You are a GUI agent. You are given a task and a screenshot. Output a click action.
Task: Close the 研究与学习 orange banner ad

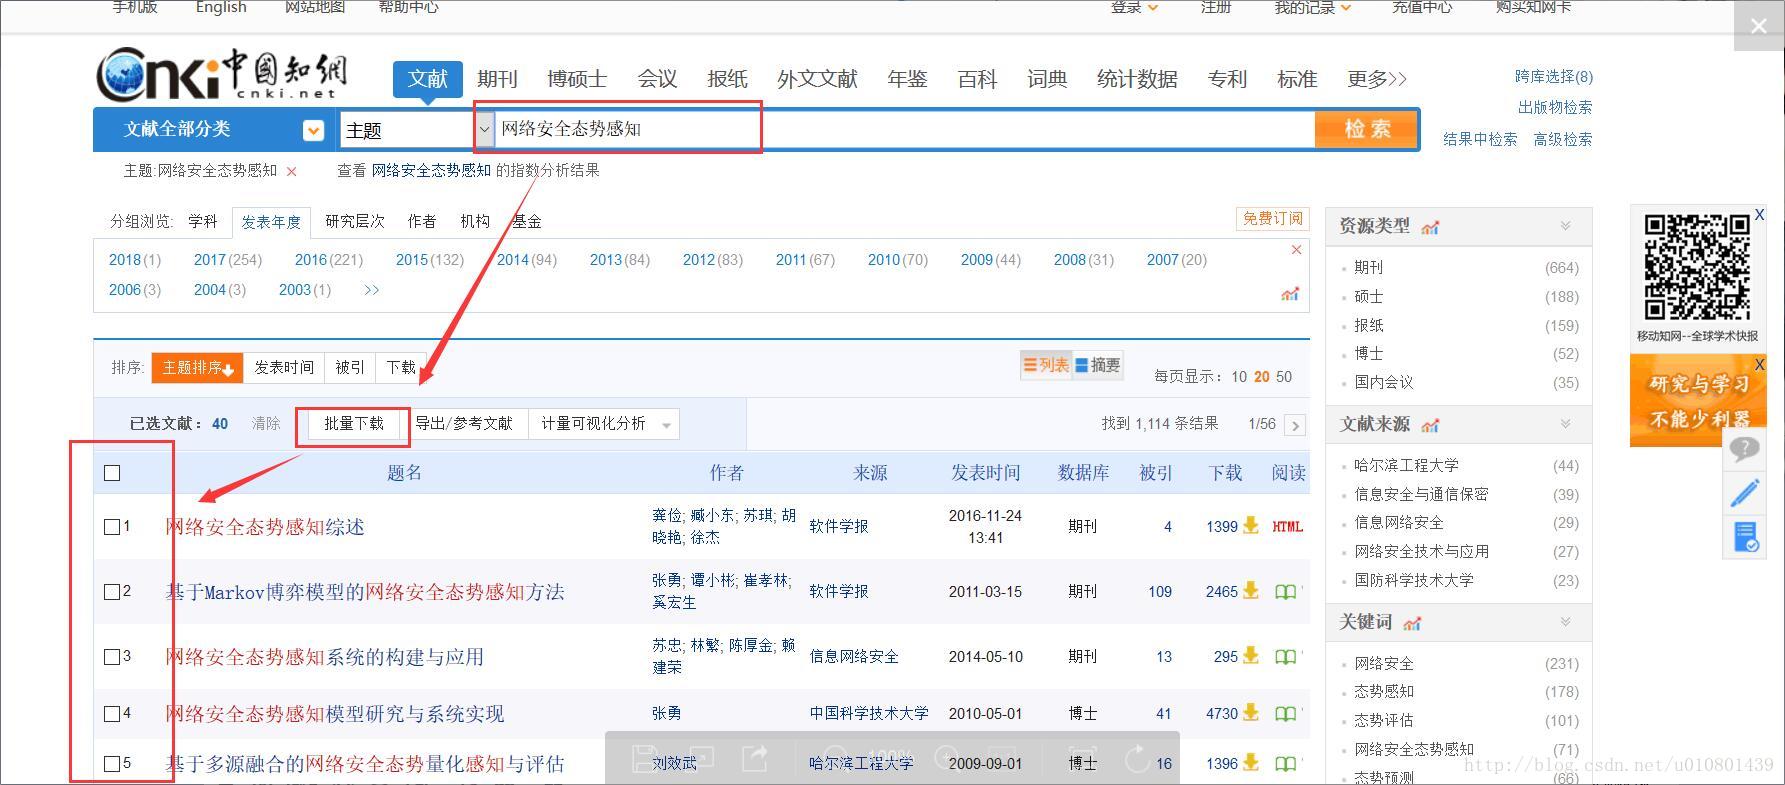pos(1759,364)
